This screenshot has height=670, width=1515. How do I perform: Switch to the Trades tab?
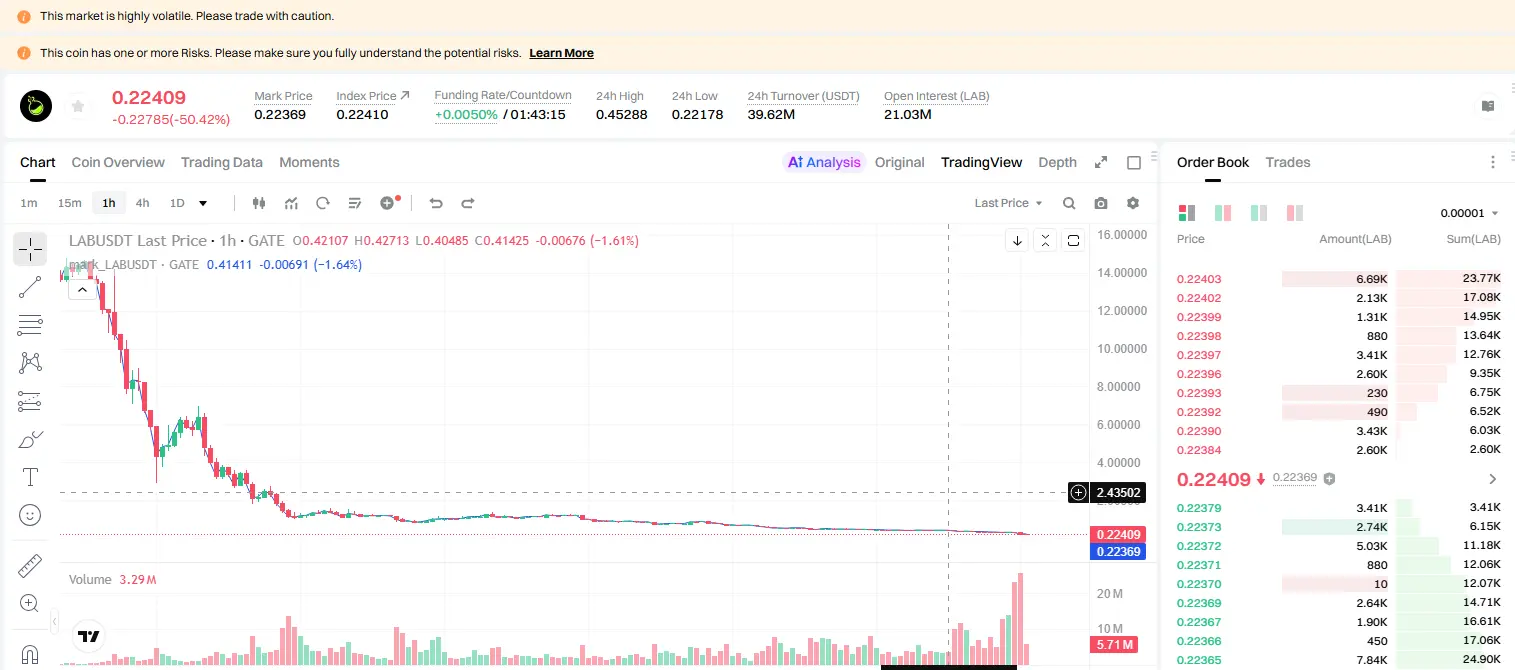1288,162
